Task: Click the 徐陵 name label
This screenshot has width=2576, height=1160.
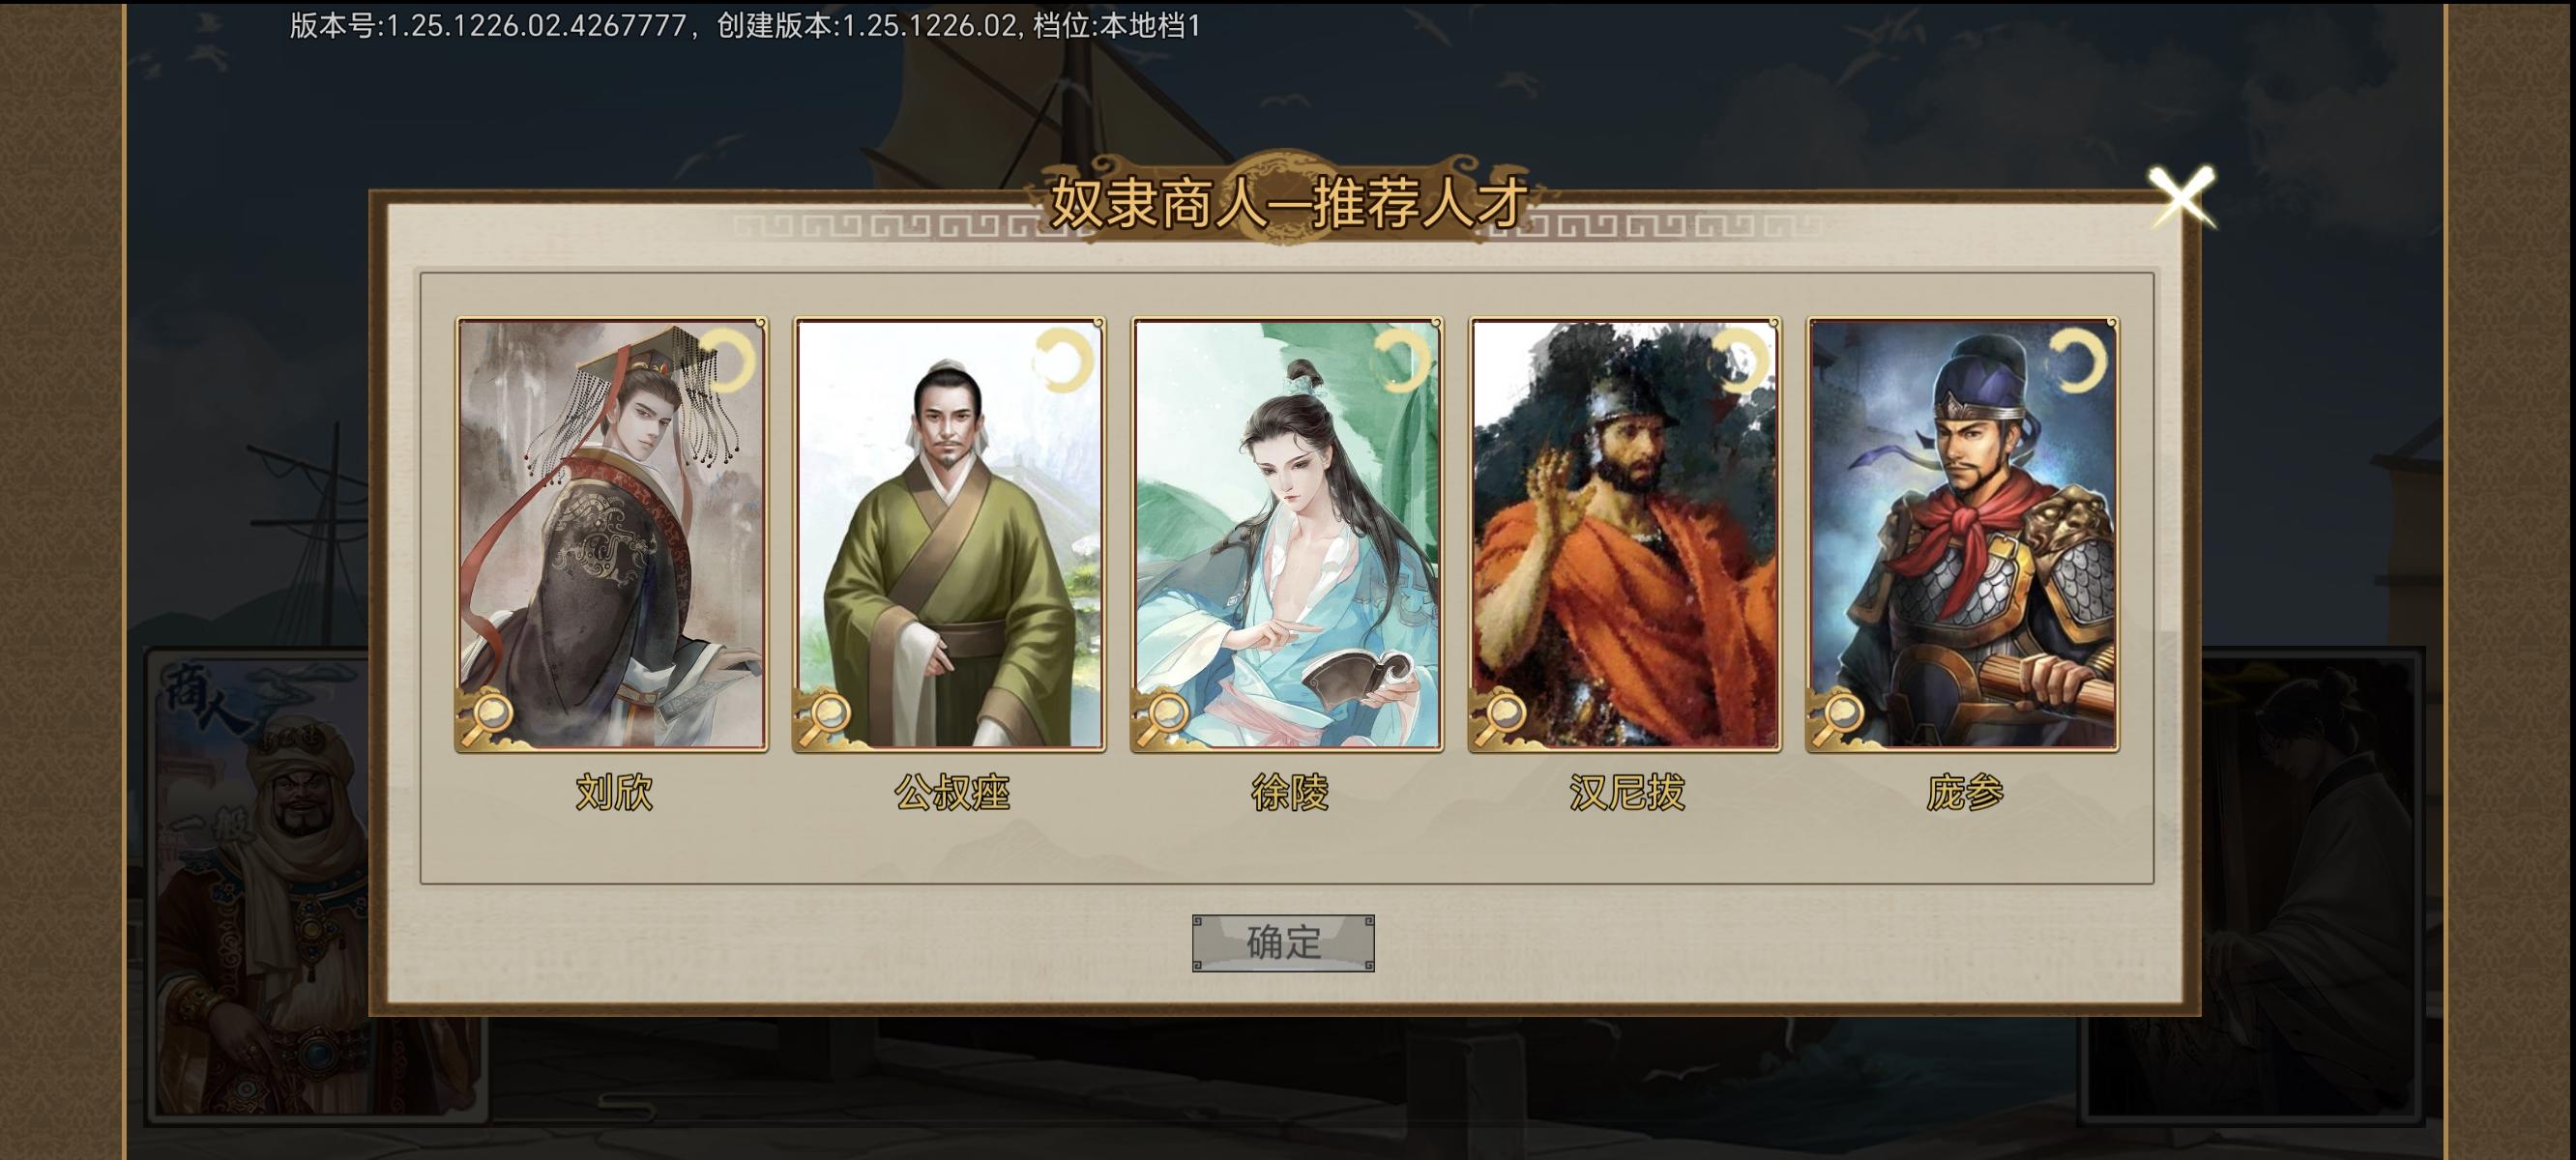Action: tap(1289, 793)
